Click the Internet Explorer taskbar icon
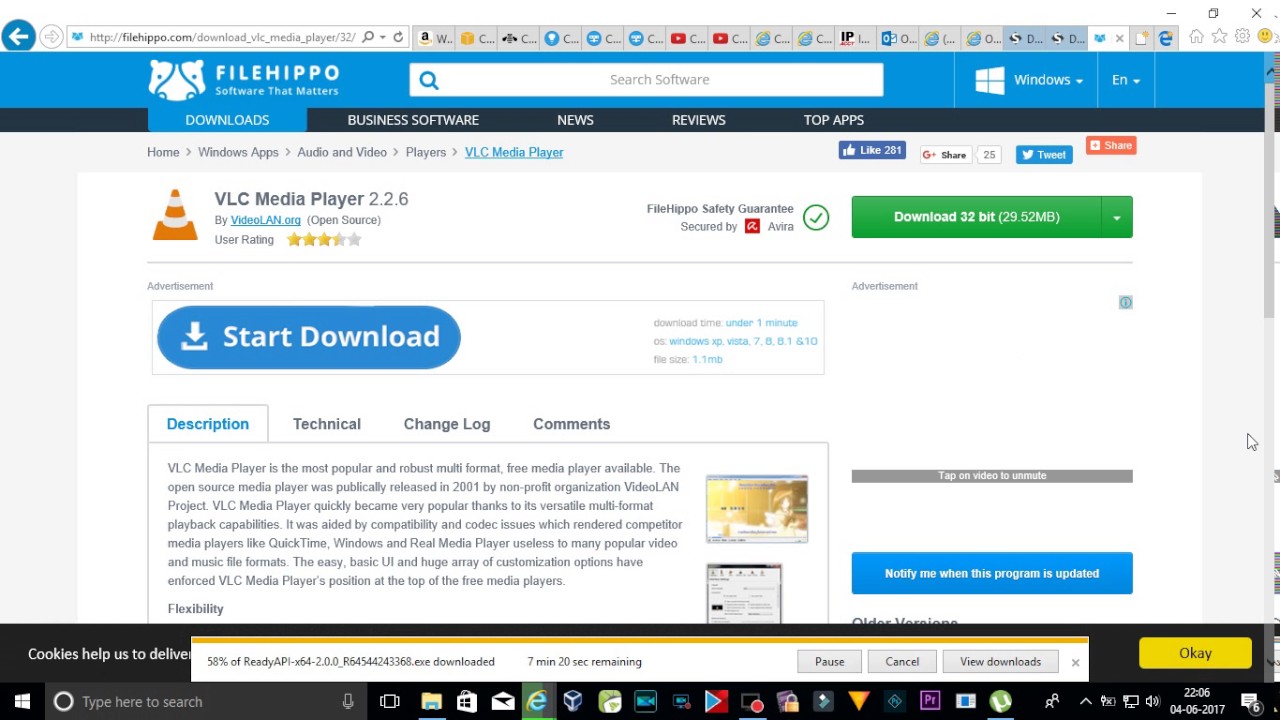This screenshot has width=1280, height=720. tap(538, 701)
